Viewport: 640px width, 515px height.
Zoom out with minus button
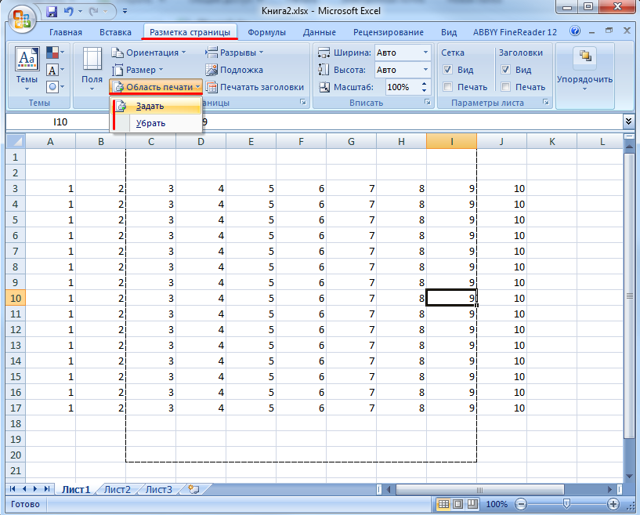pos(521,504)
